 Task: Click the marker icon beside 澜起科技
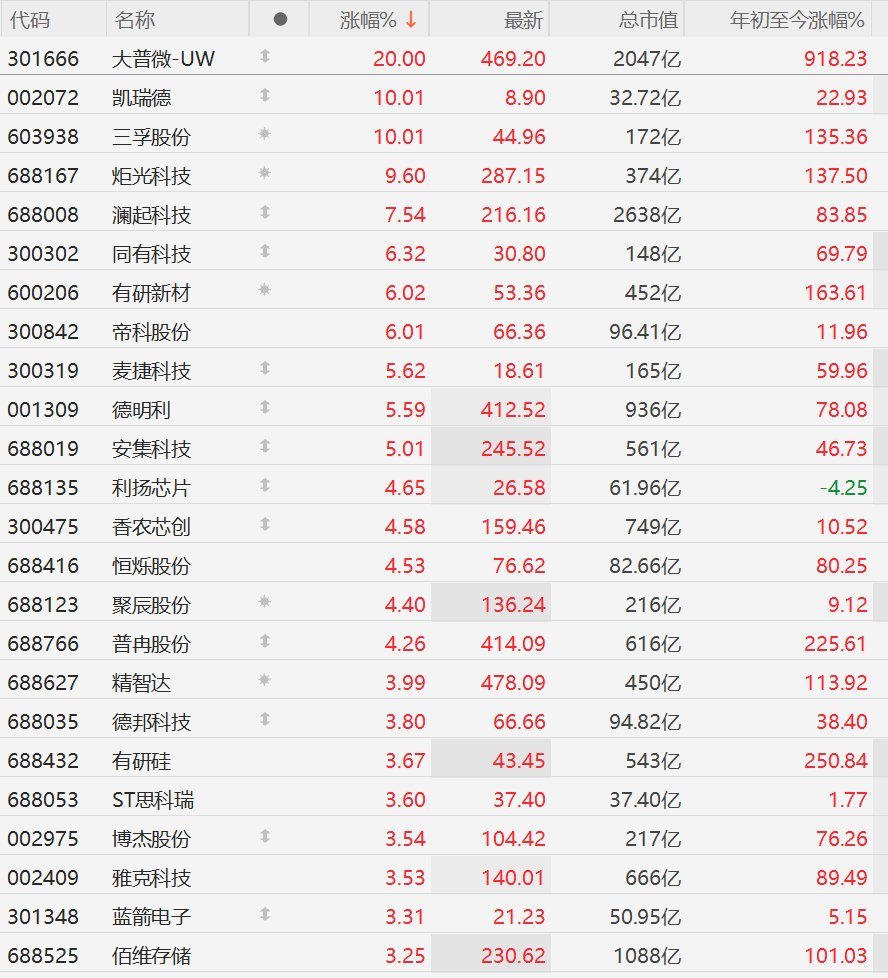point(265,213)
